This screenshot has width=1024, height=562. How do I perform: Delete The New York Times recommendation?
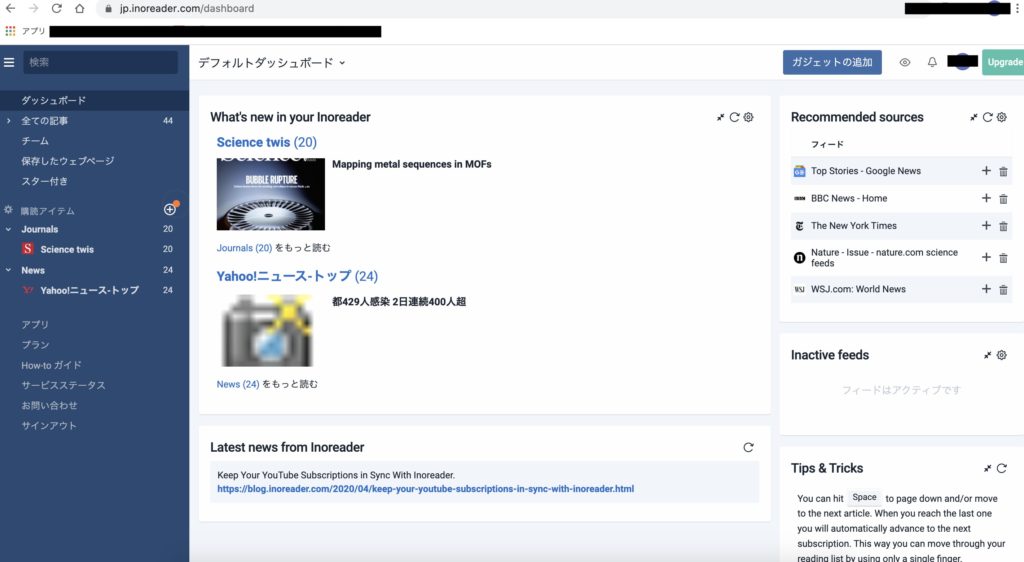1003,226
